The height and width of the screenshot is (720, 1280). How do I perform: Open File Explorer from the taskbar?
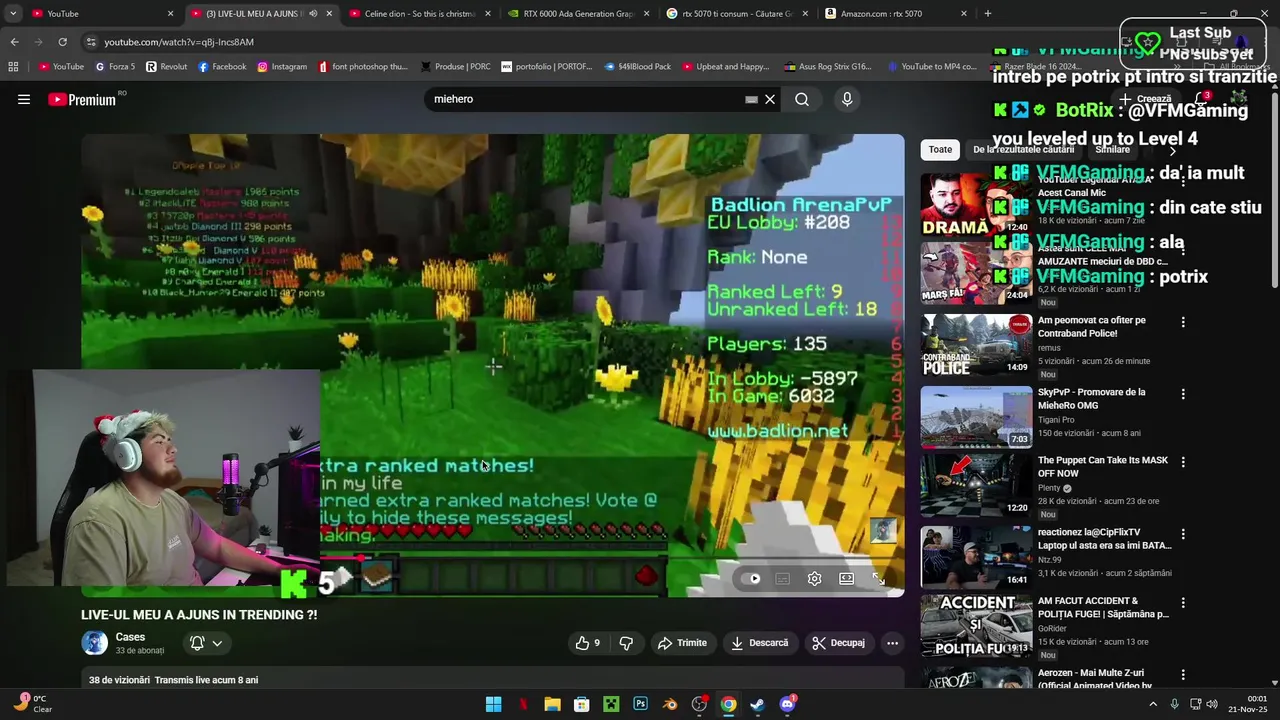[552, 705]
